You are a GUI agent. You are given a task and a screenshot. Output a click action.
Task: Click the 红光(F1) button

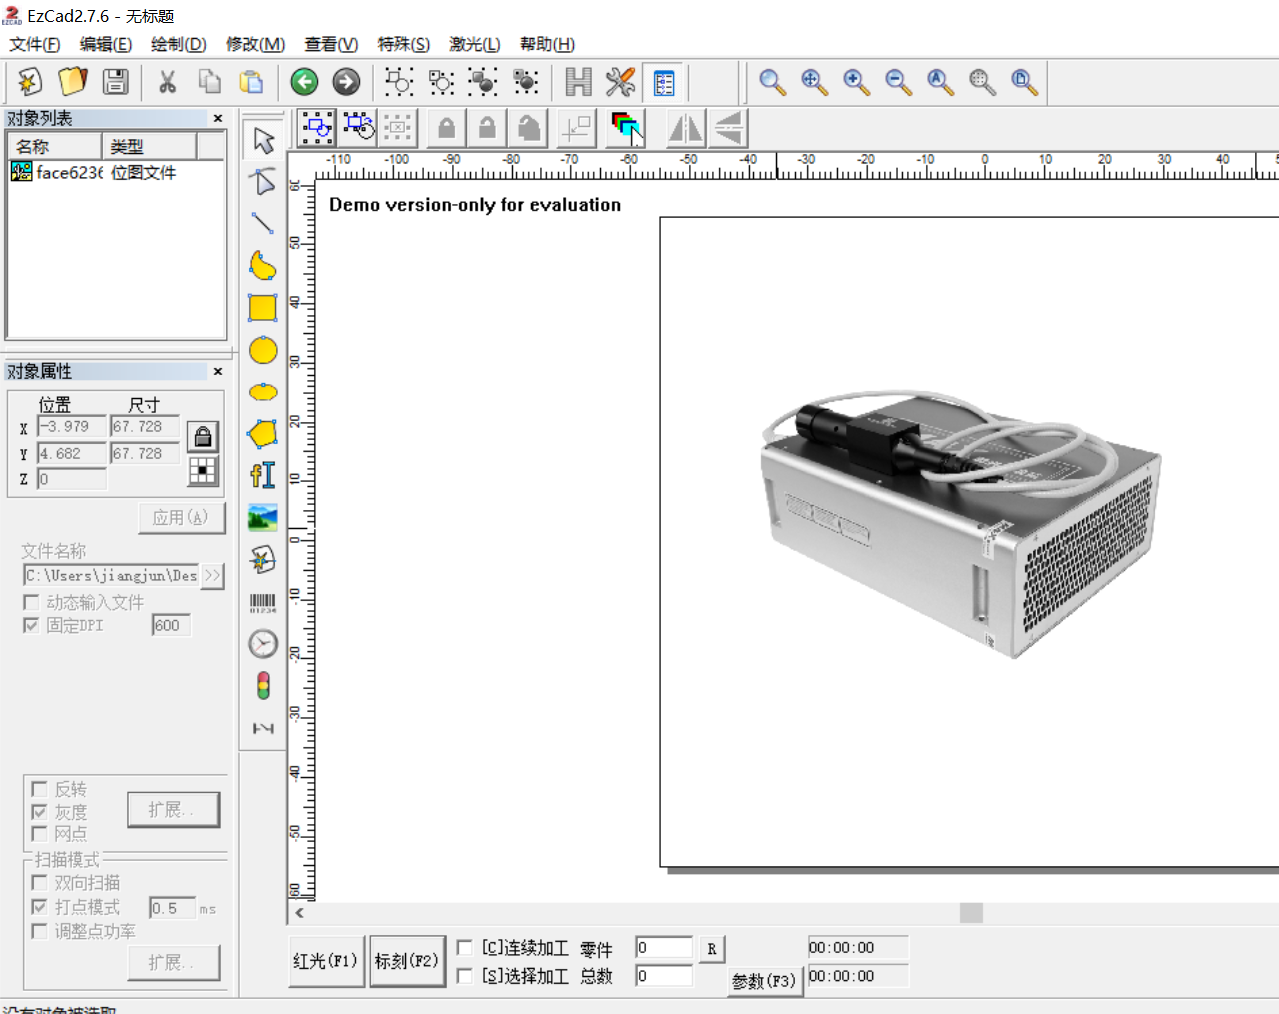(x=325, y=961)
